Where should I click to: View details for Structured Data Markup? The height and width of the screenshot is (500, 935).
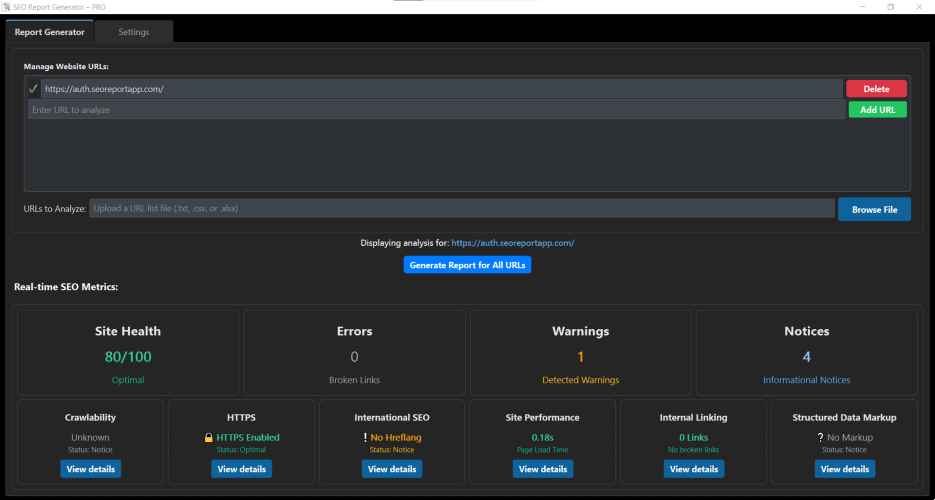844,469
